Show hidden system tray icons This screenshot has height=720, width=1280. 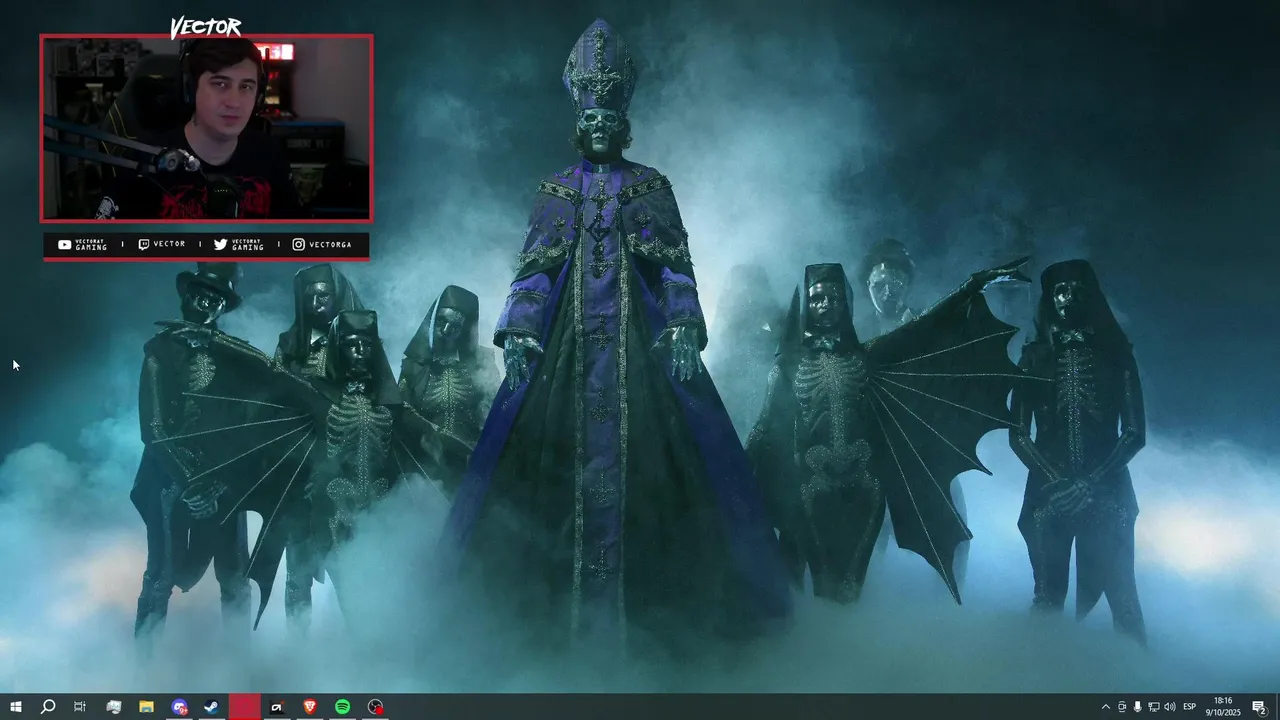pyautogui.click(x=1105, y=707)
